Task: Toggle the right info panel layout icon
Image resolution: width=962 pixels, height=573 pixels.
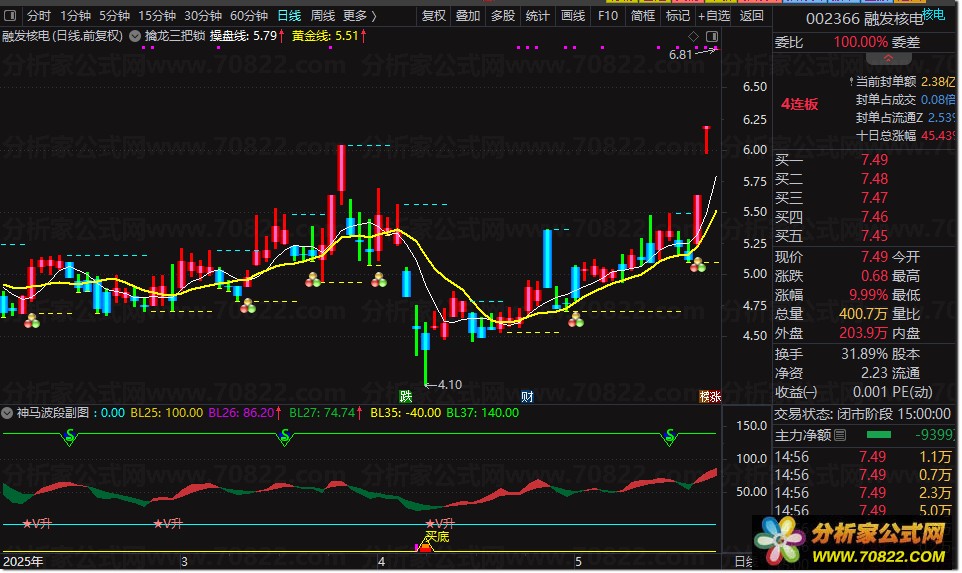Action: point(712,37)
